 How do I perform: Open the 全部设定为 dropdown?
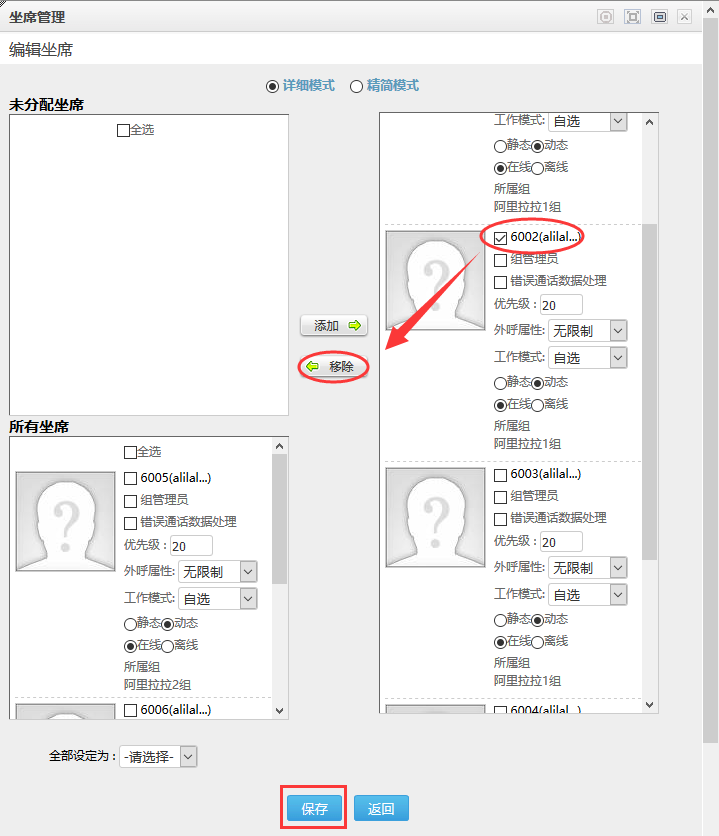[159, 757]
